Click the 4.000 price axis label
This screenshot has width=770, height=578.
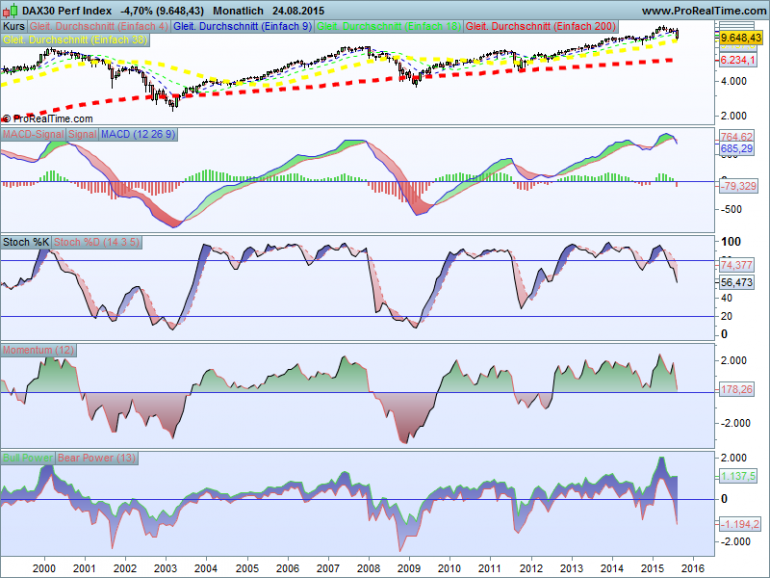tap(734, 82)
